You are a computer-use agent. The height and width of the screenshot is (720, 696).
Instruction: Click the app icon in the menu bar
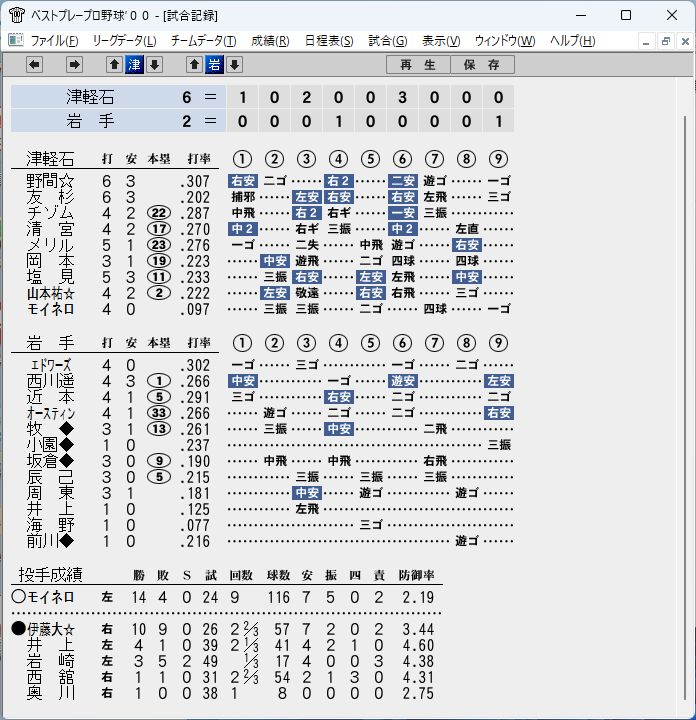coord(16,40)
